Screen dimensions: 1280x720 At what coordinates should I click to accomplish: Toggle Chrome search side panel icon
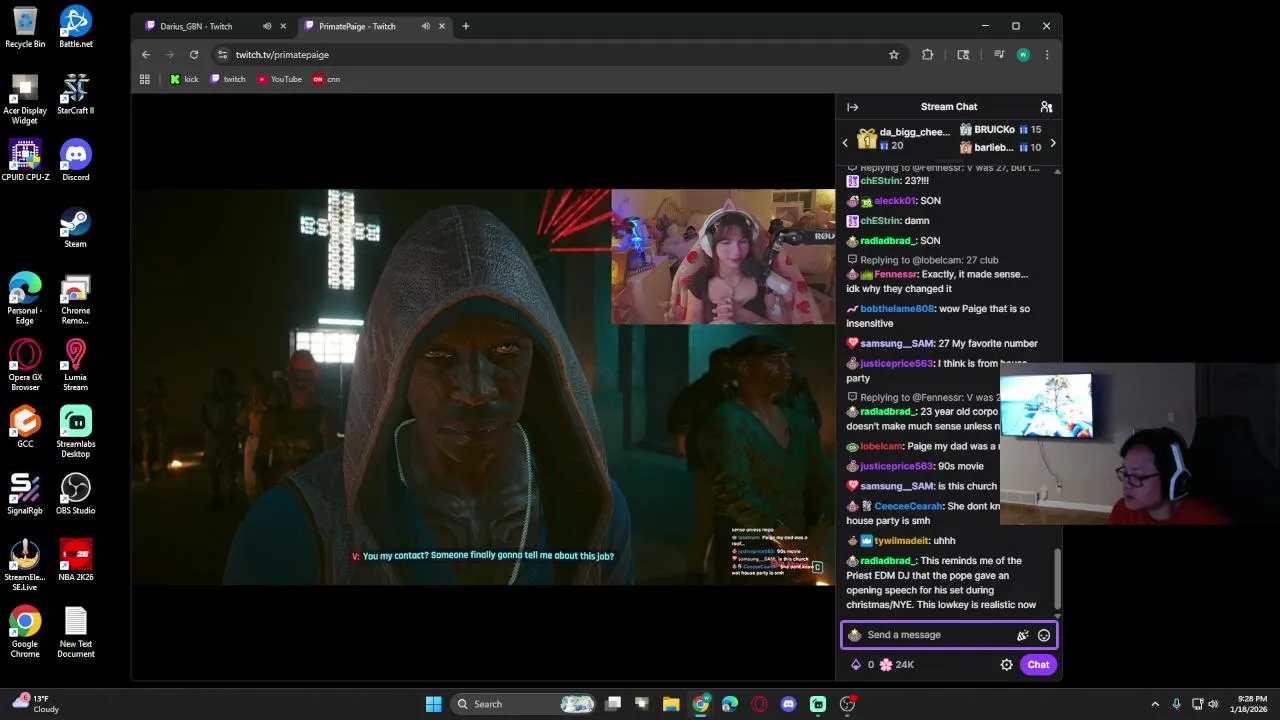[x=963, y=55]
